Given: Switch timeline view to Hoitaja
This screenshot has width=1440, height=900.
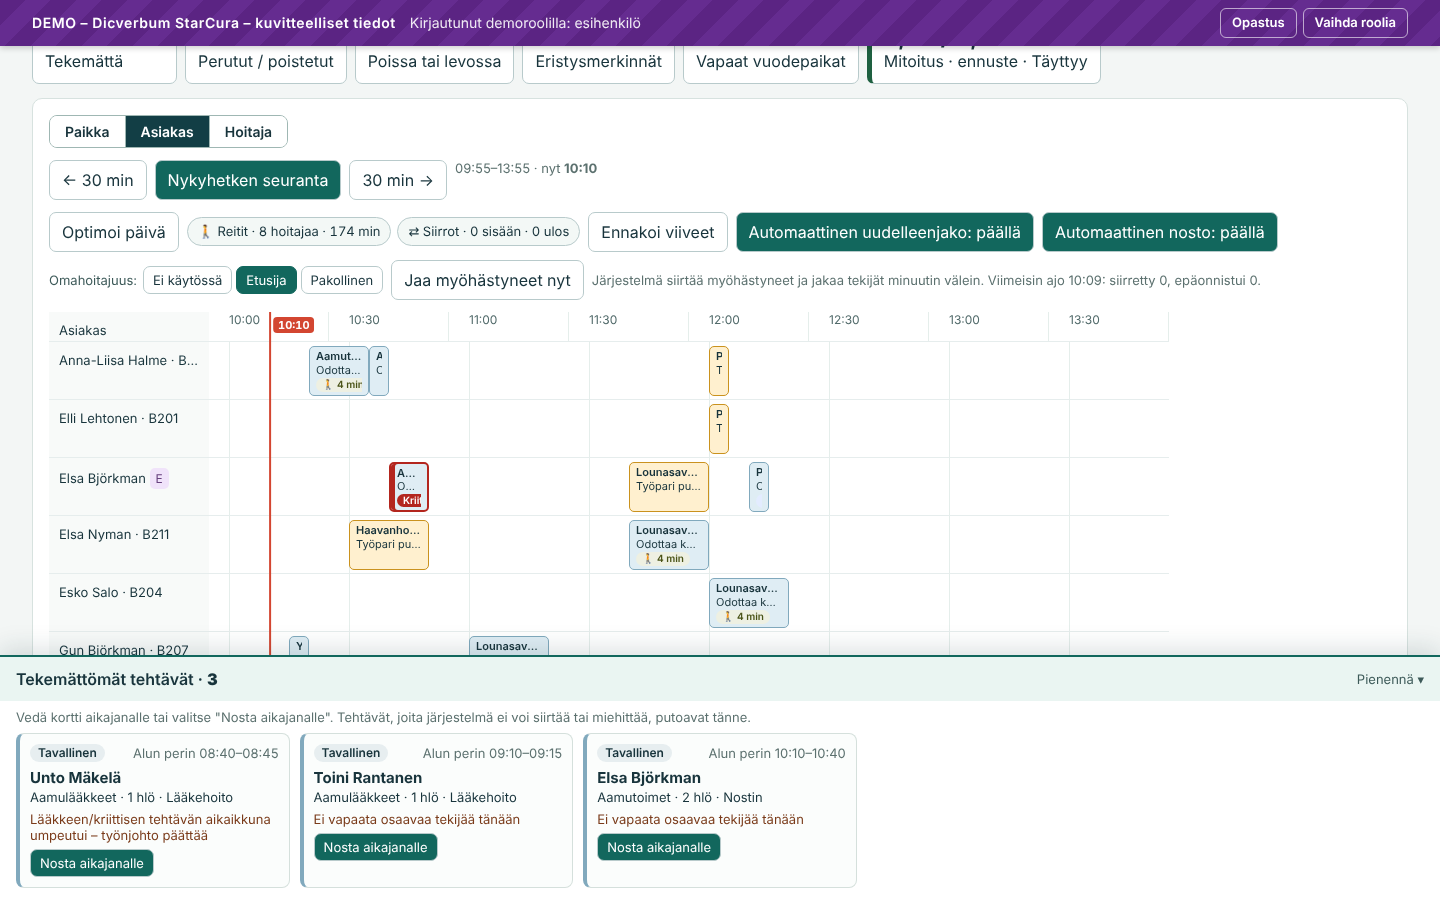Looking at the screenshot, I should coord(248,132).
